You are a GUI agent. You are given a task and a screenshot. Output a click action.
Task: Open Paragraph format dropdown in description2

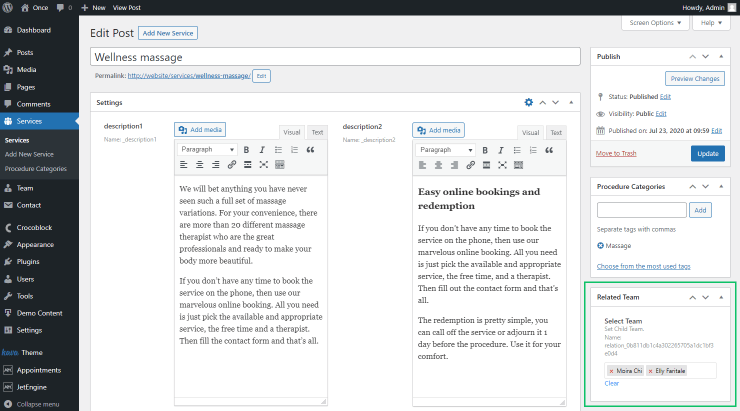pyautogui.click(x=445, y=150)
